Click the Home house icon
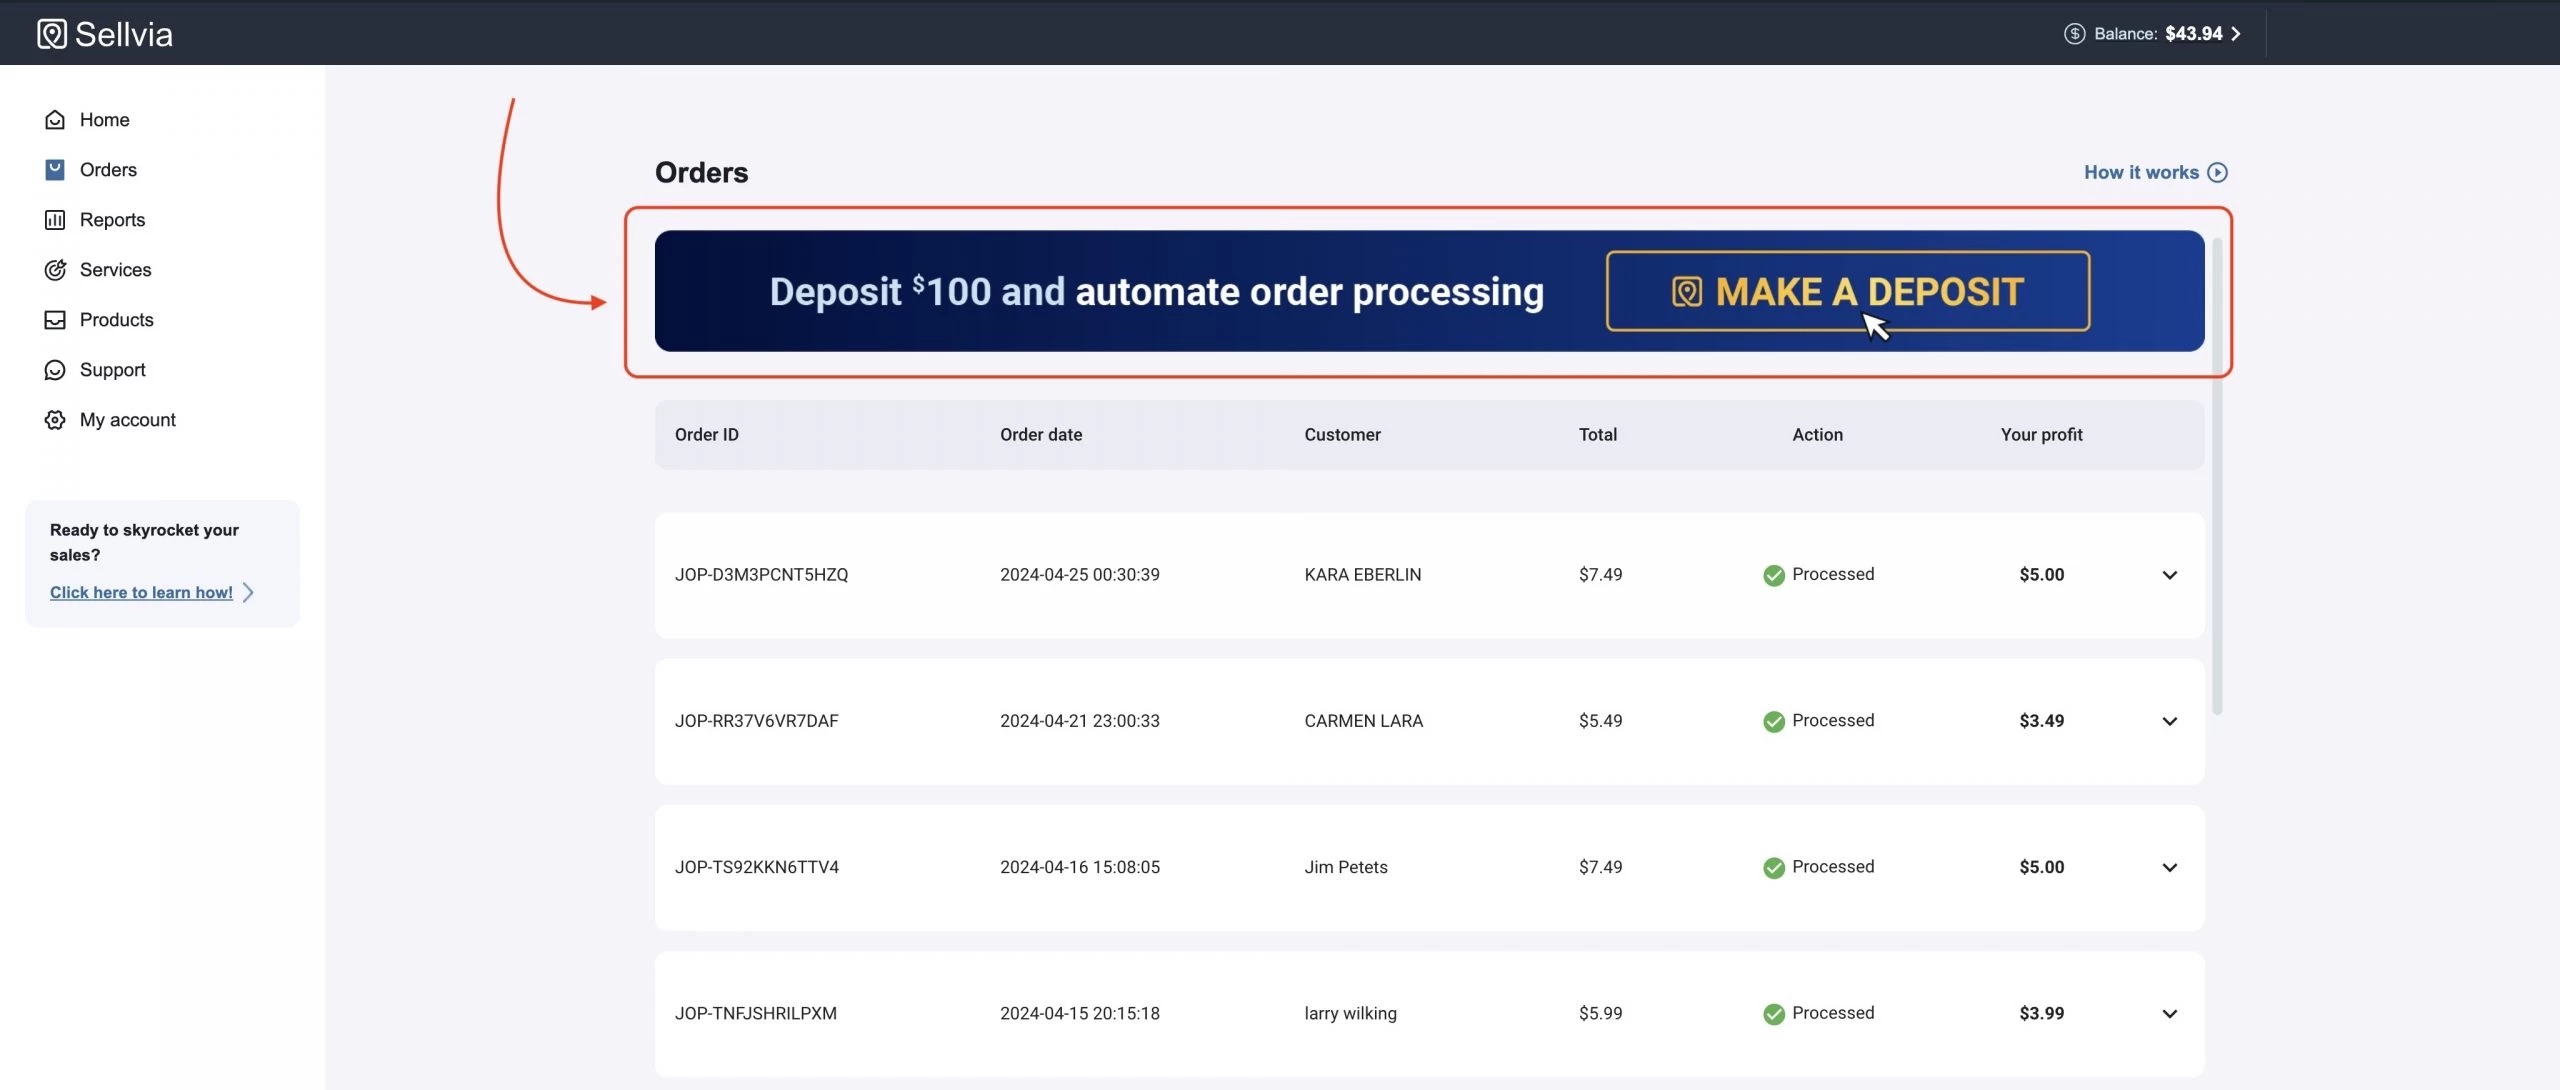This screenshot has width=2560, height=1090. coord(55,120)
